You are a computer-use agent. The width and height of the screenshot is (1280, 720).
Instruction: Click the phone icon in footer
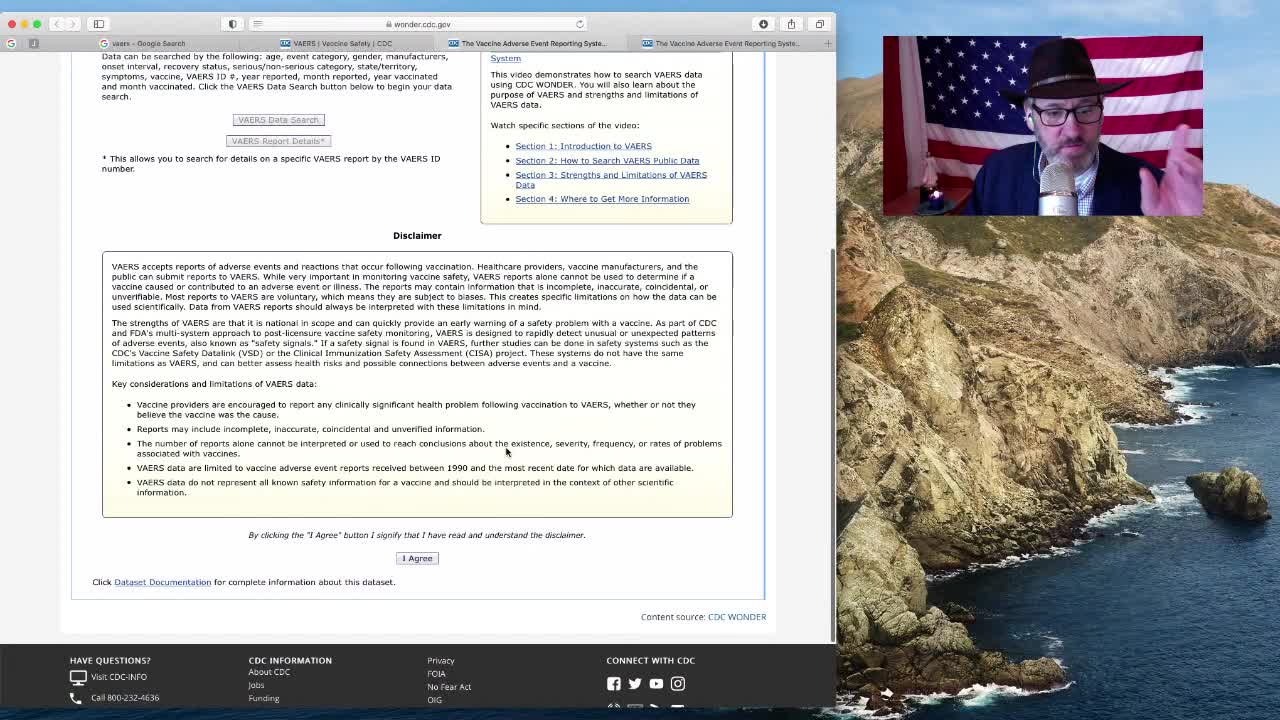(x=76, y=698)
